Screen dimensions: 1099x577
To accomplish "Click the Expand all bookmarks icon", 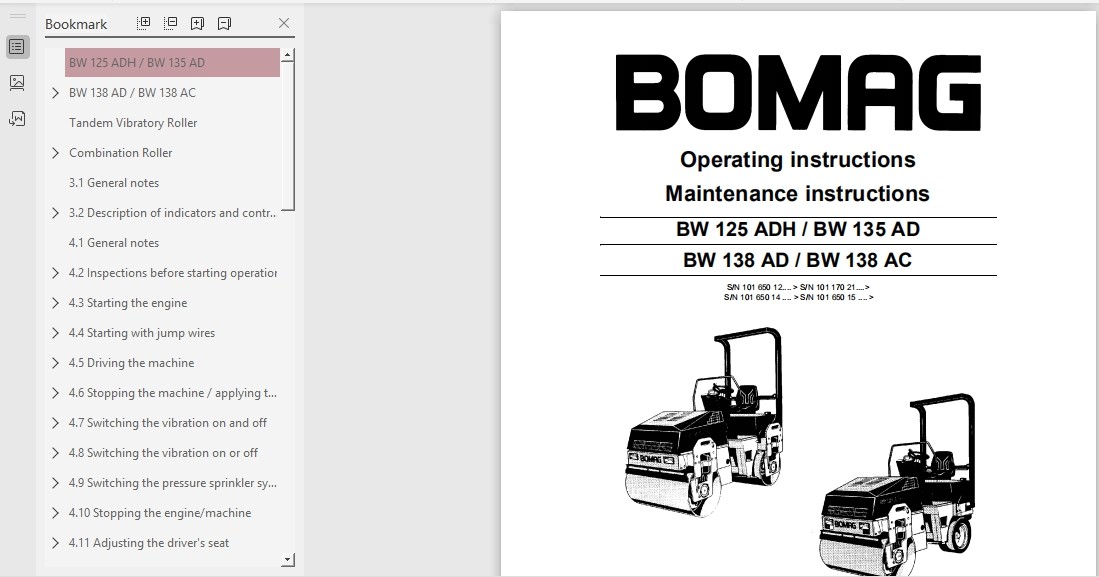I will point(144,23).
